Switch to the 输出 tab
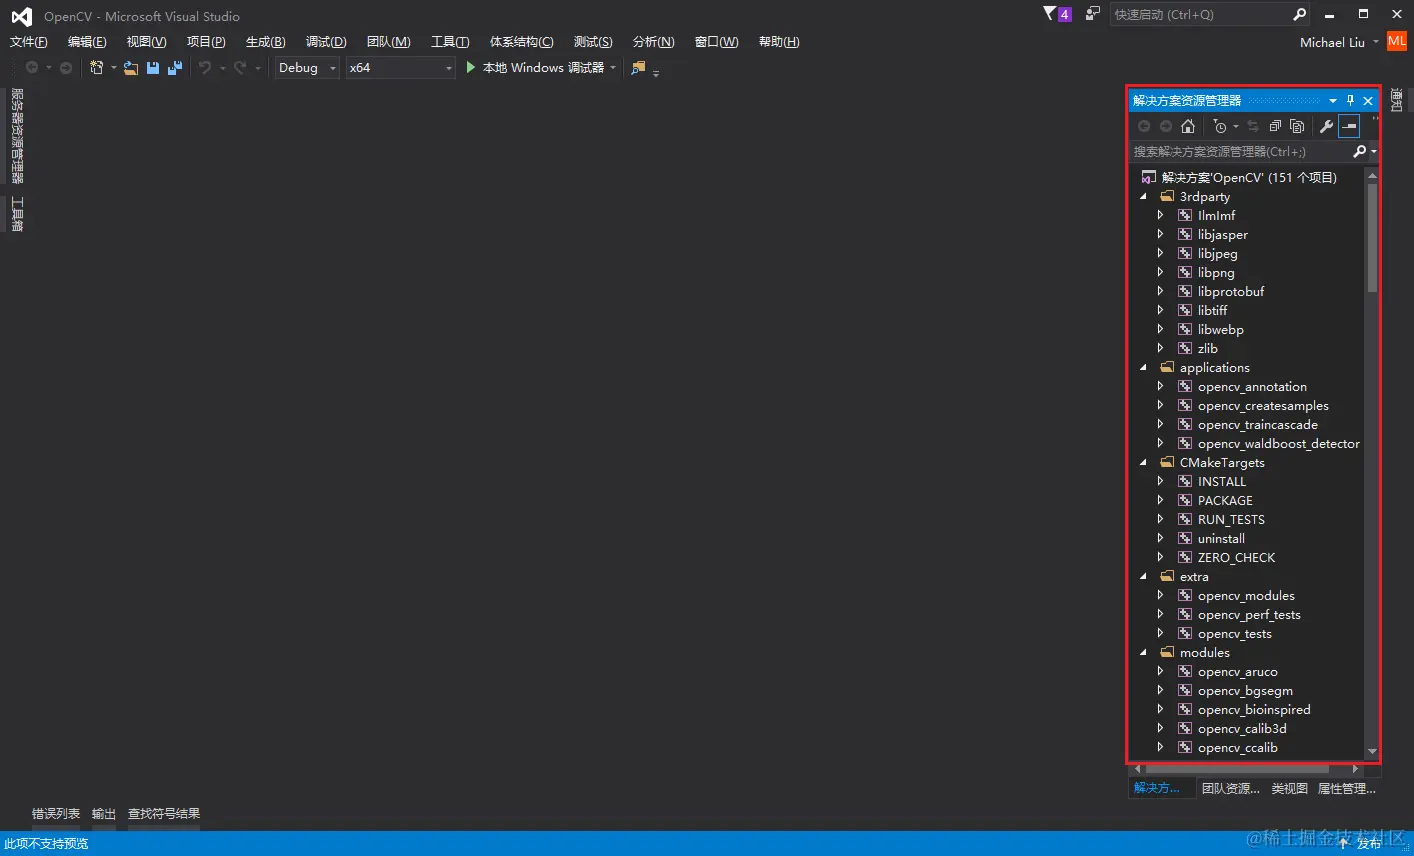 pos(104,814)
